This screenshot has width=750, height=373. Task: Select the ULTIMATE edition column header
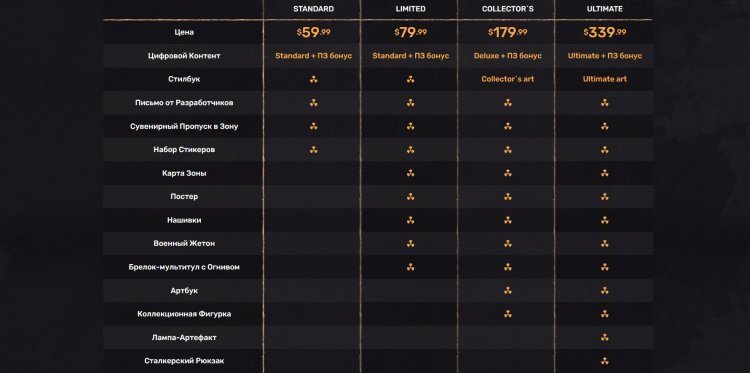[x=605, y=9]
